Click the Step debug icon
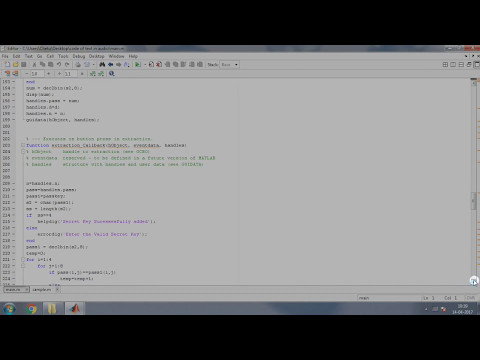480x360 pixels. tap(167, 64)
